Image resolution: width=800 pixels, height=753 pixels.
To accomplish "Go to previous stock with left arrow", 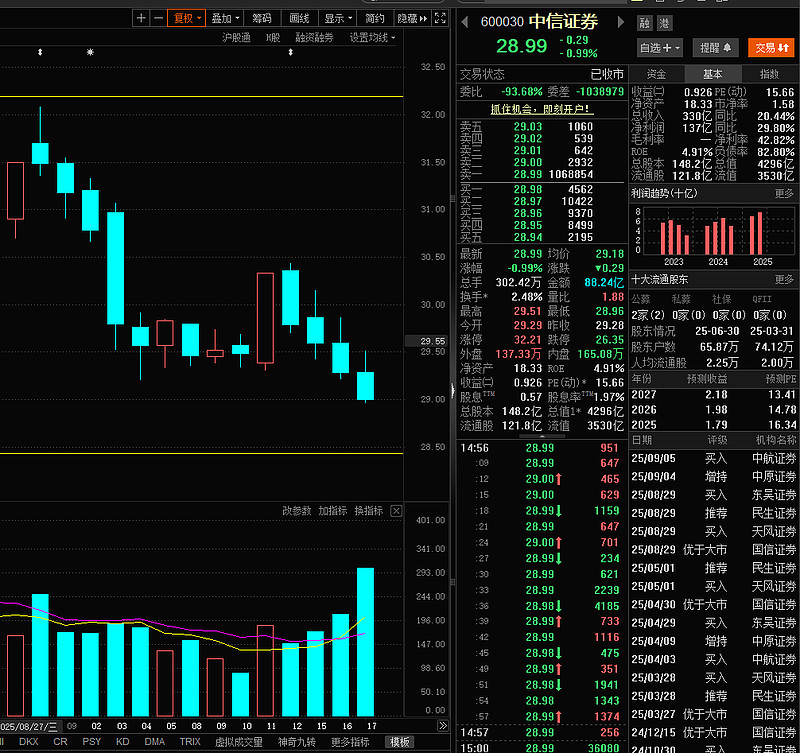I will pos(464,22).
